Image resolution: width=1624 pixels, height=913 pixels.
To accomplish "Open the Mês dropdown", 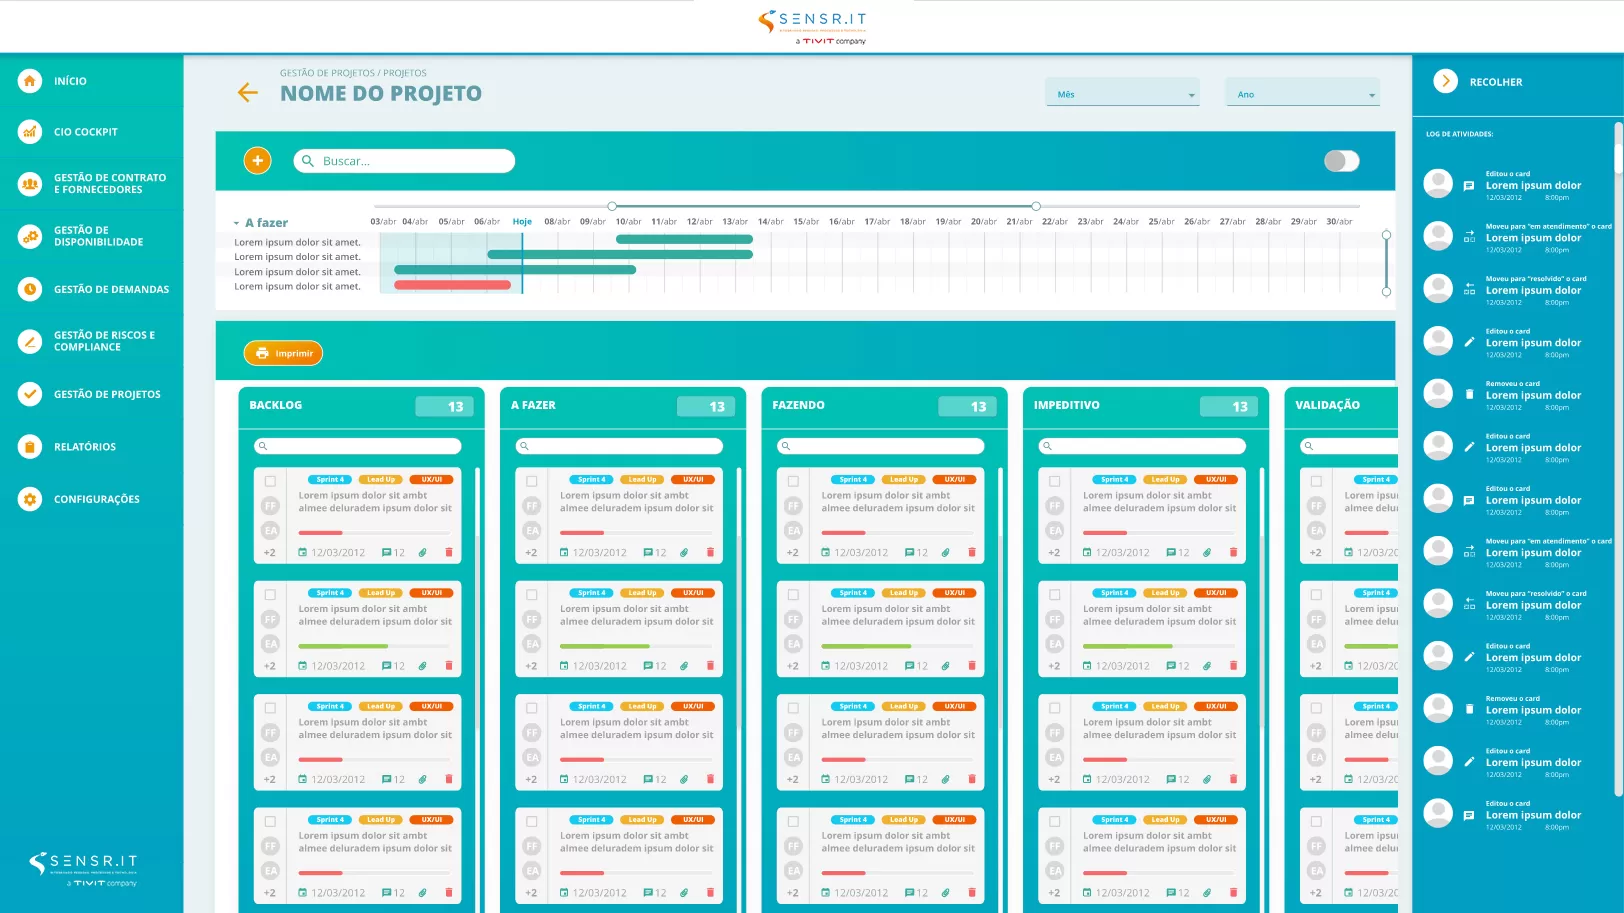I will tap(1122, 92).
